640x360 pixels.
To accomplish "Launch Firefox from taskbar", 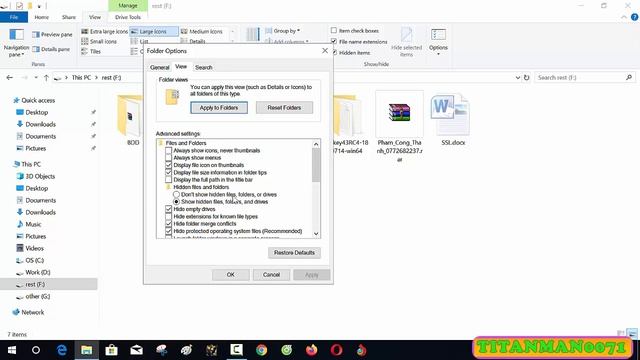I will tap(311, 350).
